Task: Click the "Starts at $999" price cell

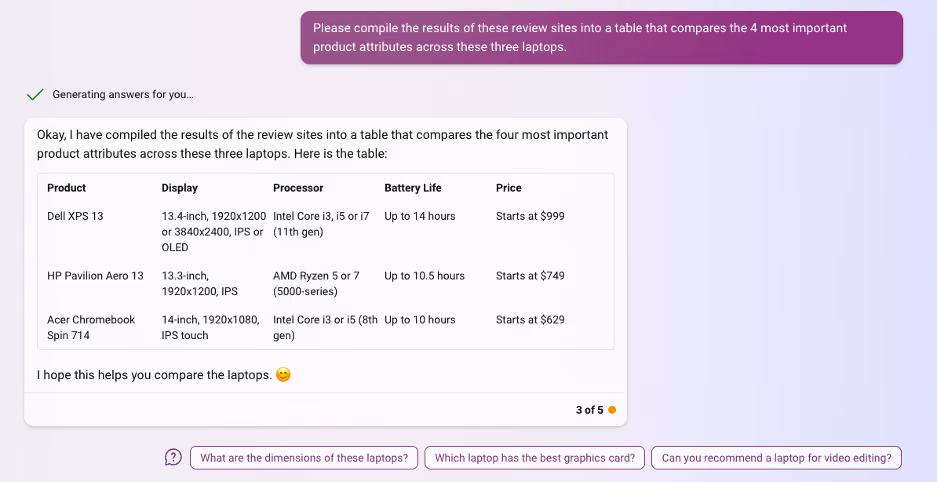Action: pos(530,216)
